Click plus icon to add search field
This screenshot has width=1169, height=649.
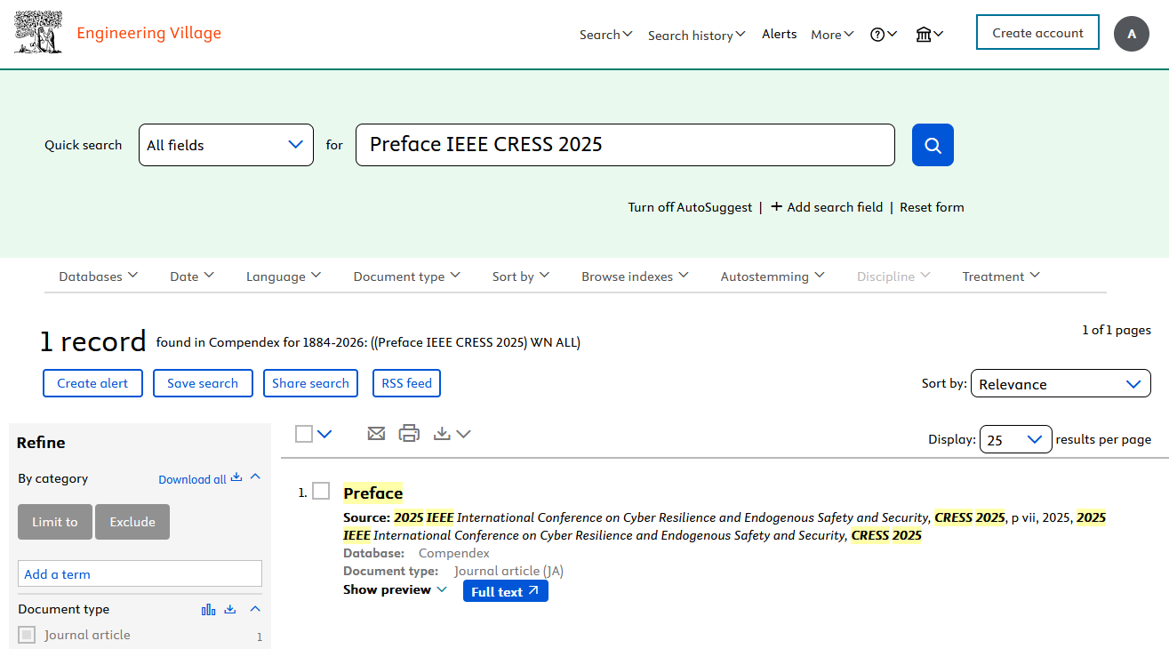[x=776, y=206]
